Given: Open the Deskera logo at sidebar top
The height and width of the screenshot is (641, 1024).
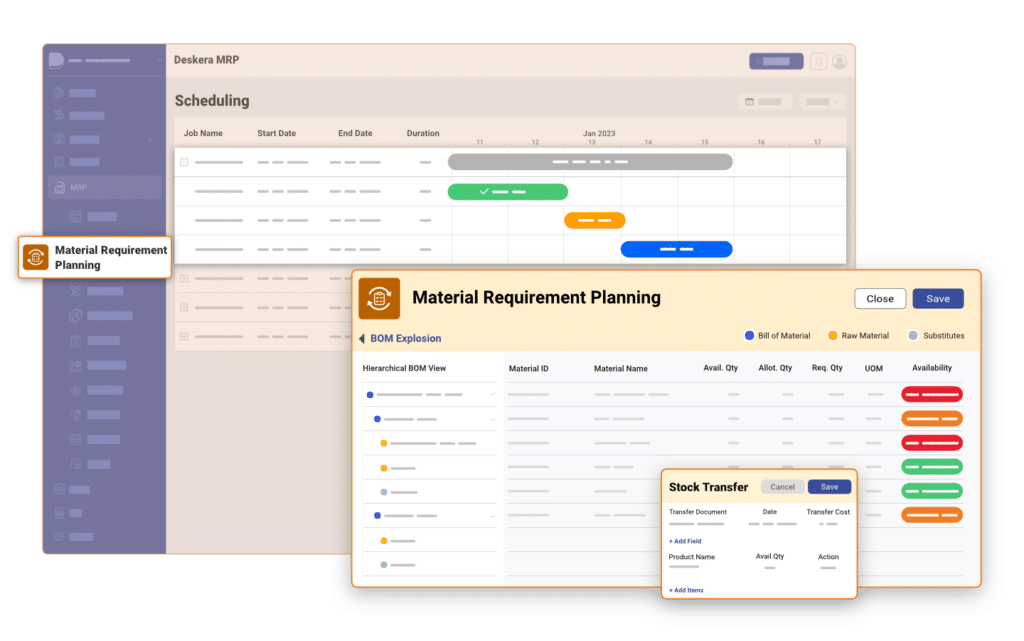Looking at the screenshot, I should pos(55,61).
